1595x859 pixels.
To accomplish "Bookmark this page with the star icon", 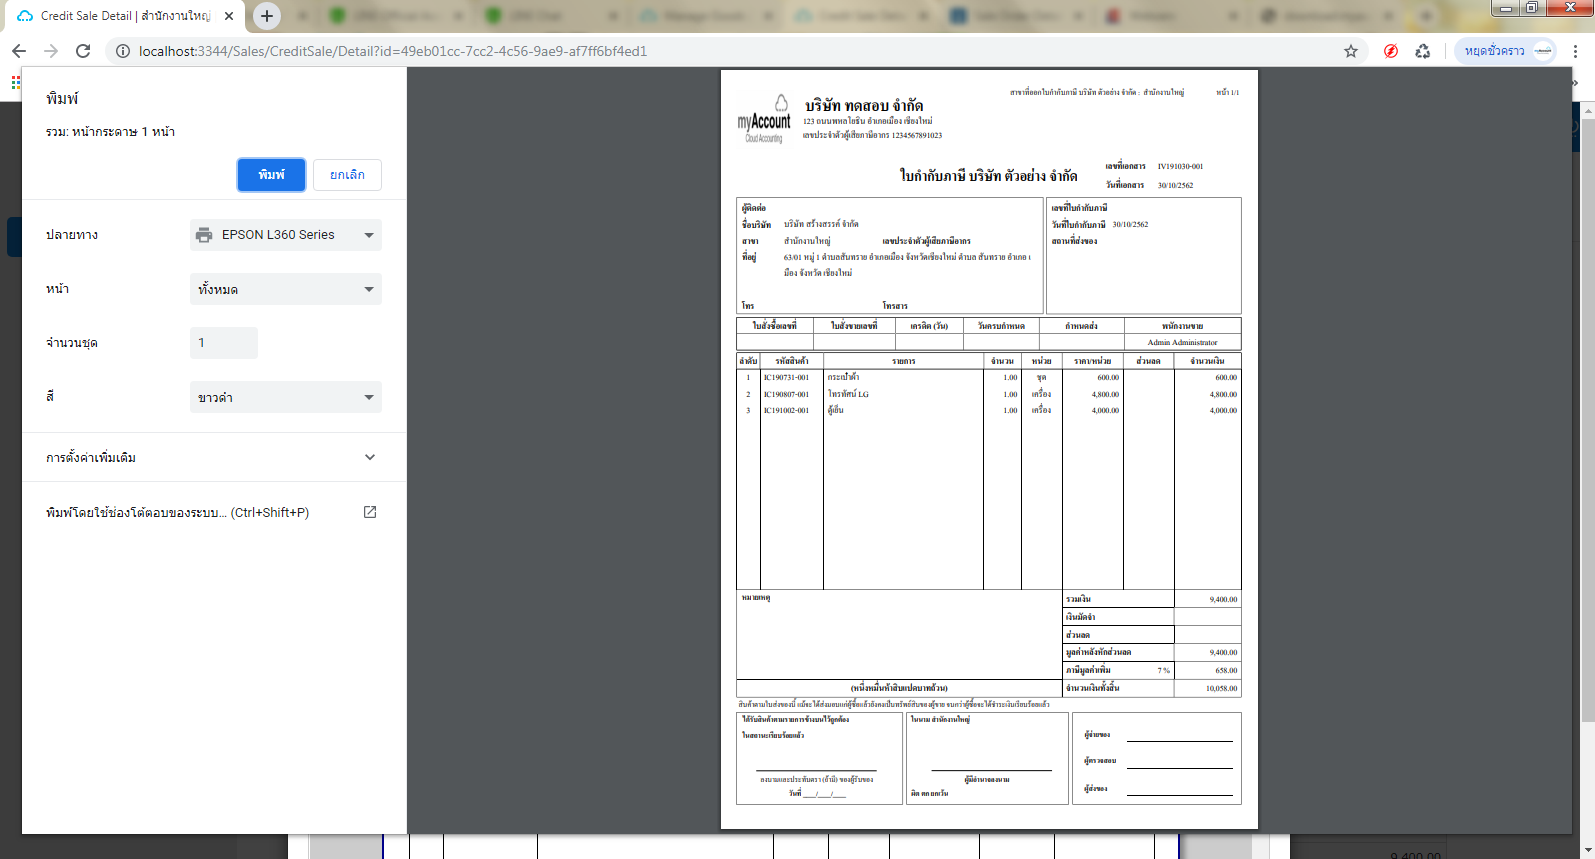I will (x=1351, y=51).
